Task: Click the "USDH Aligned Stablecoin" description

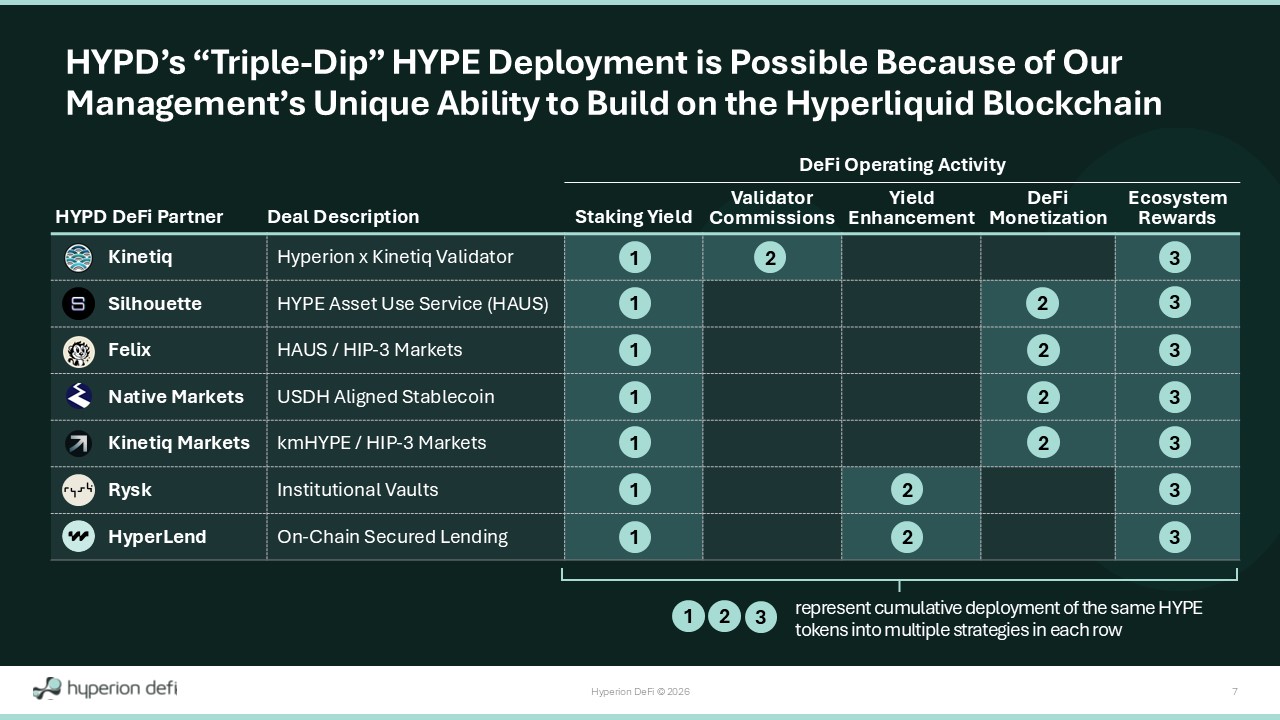Action: tap(386, 397)
